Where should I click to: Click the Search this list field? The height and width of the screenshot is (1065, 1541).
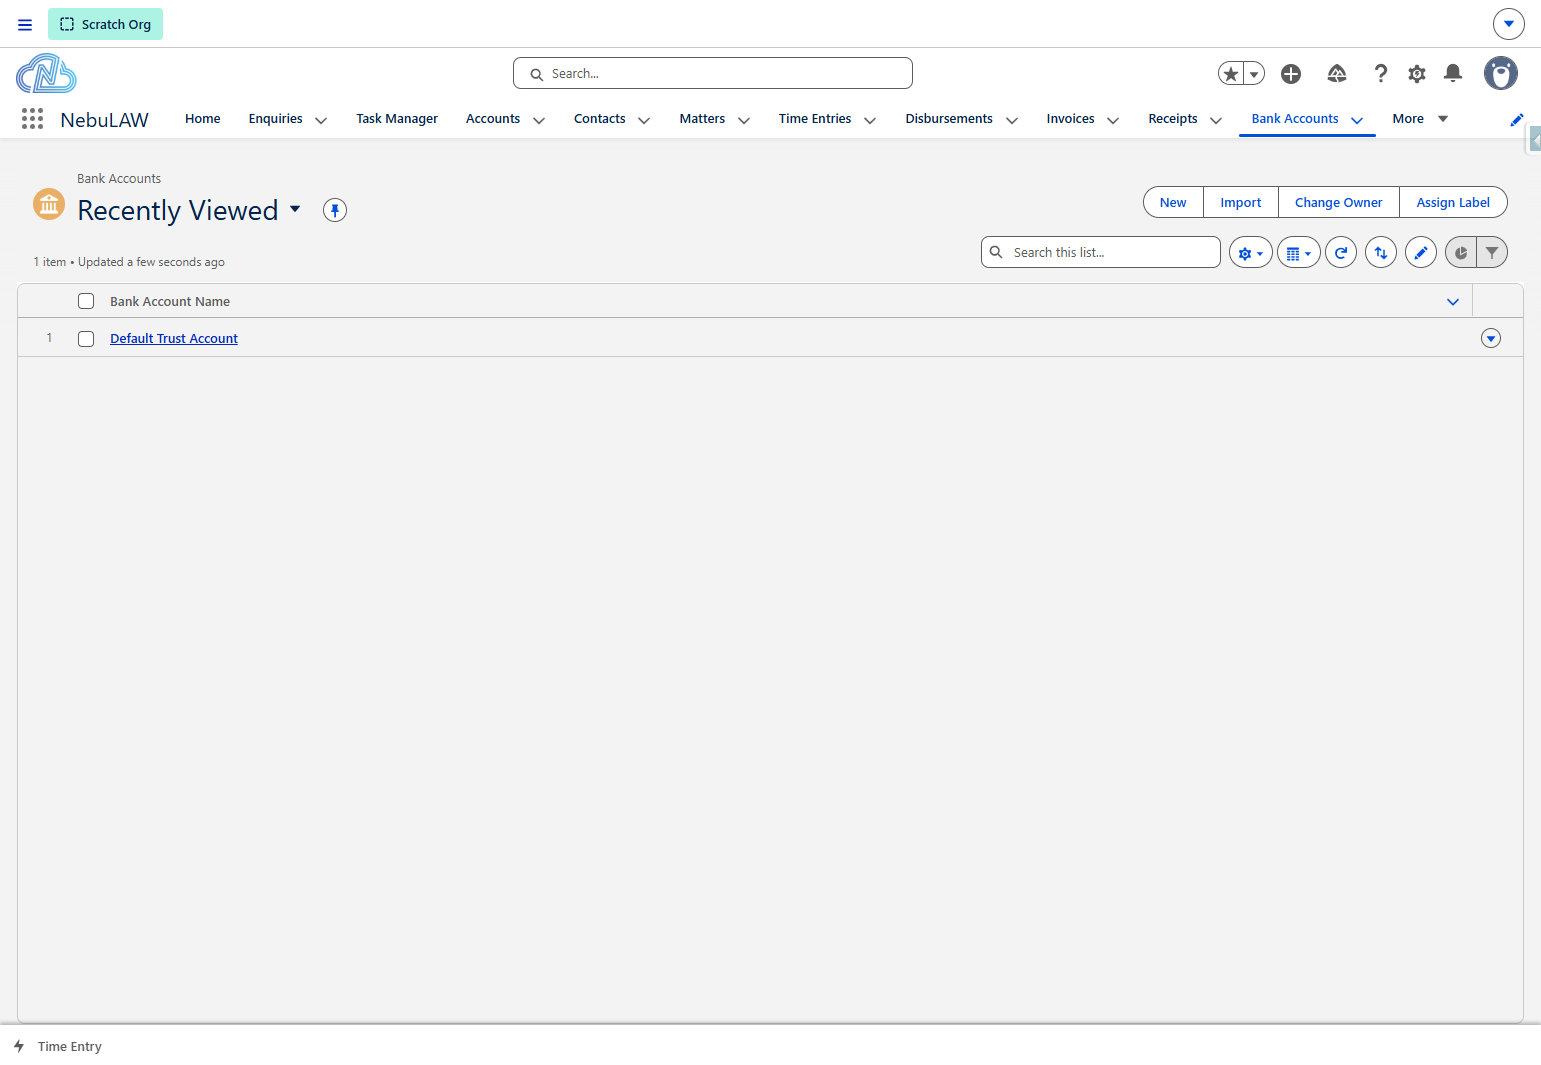(1101, 252)
